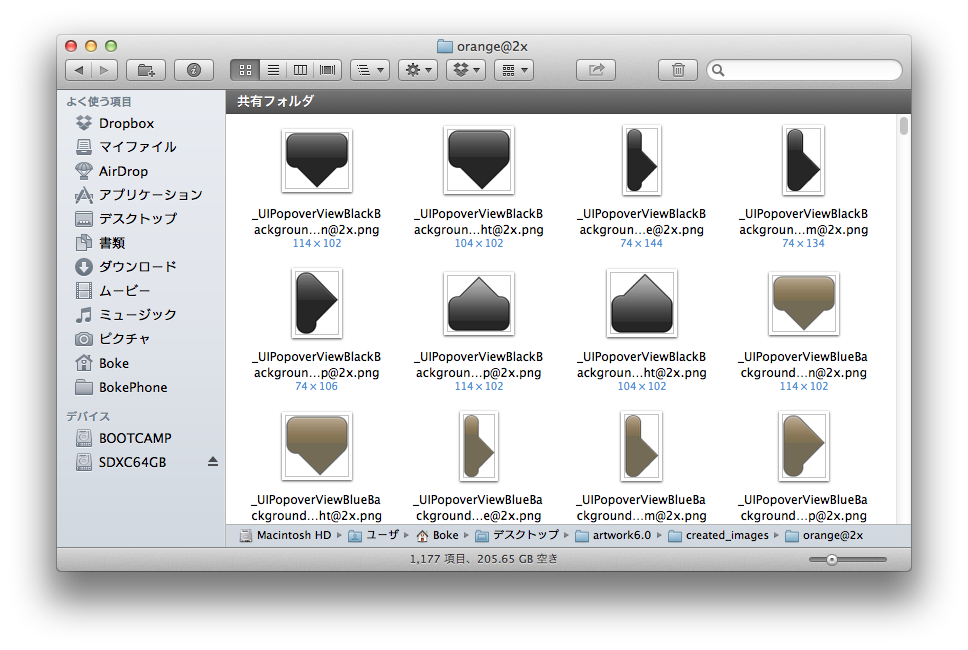Select the BOOTCAMP device
Image resolution: width=968 pixels, height=650 pixels.
pos(123,438)
